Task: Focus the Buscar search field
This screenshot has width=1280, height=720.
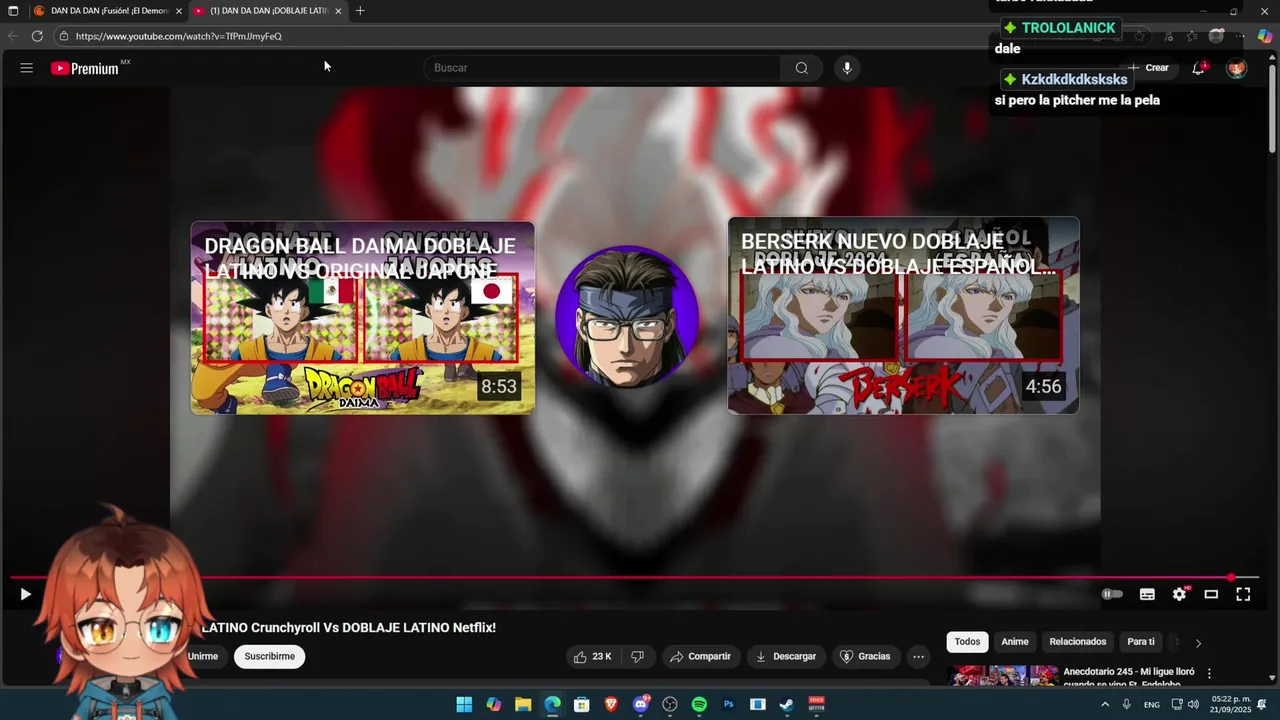Action: (603, 68)
